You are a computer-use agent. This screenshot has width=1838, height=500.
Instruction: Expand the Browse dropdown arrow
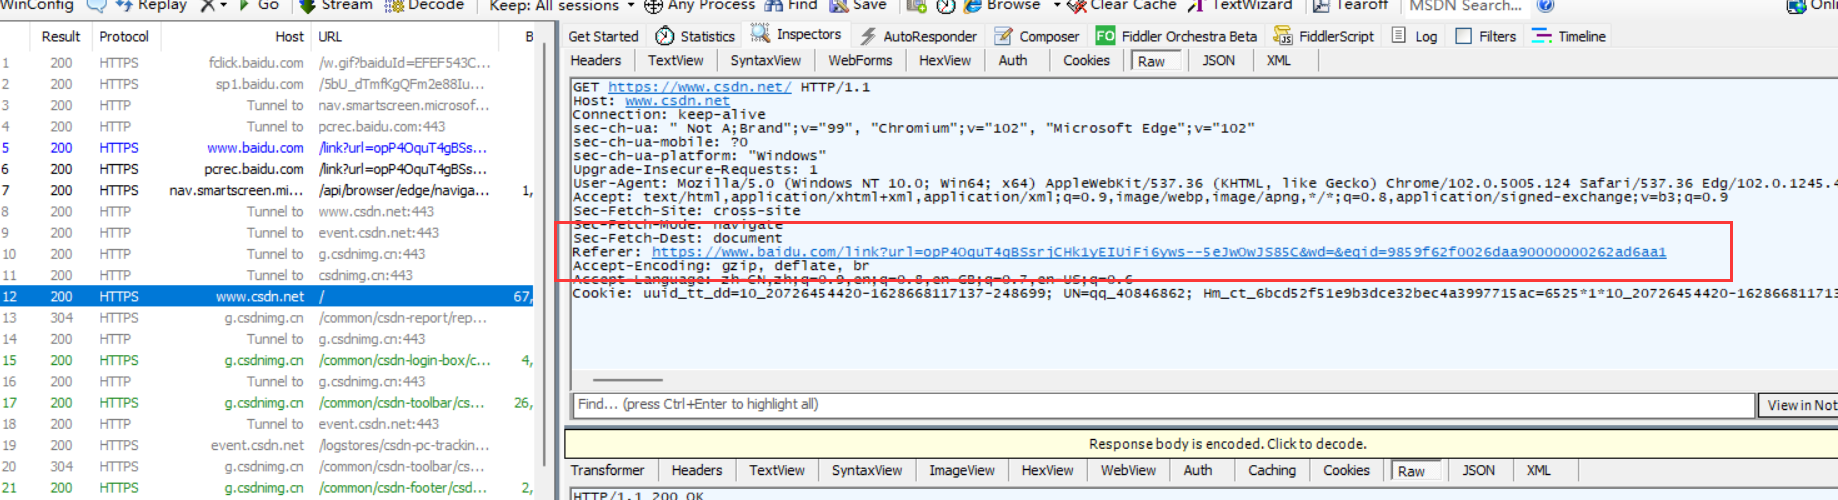pyautogui.click(x=1057, y=5)
